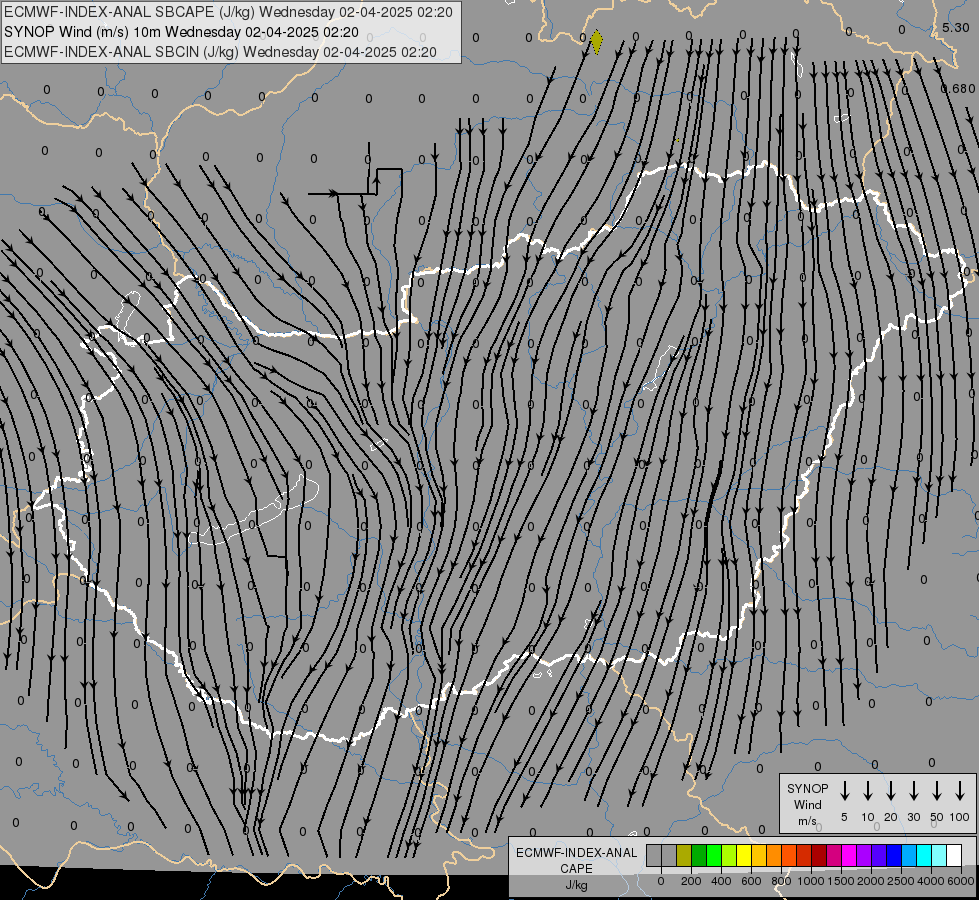Pick the red swatch just below 1000
979x900 pixels.
click(x=804, y=855)
